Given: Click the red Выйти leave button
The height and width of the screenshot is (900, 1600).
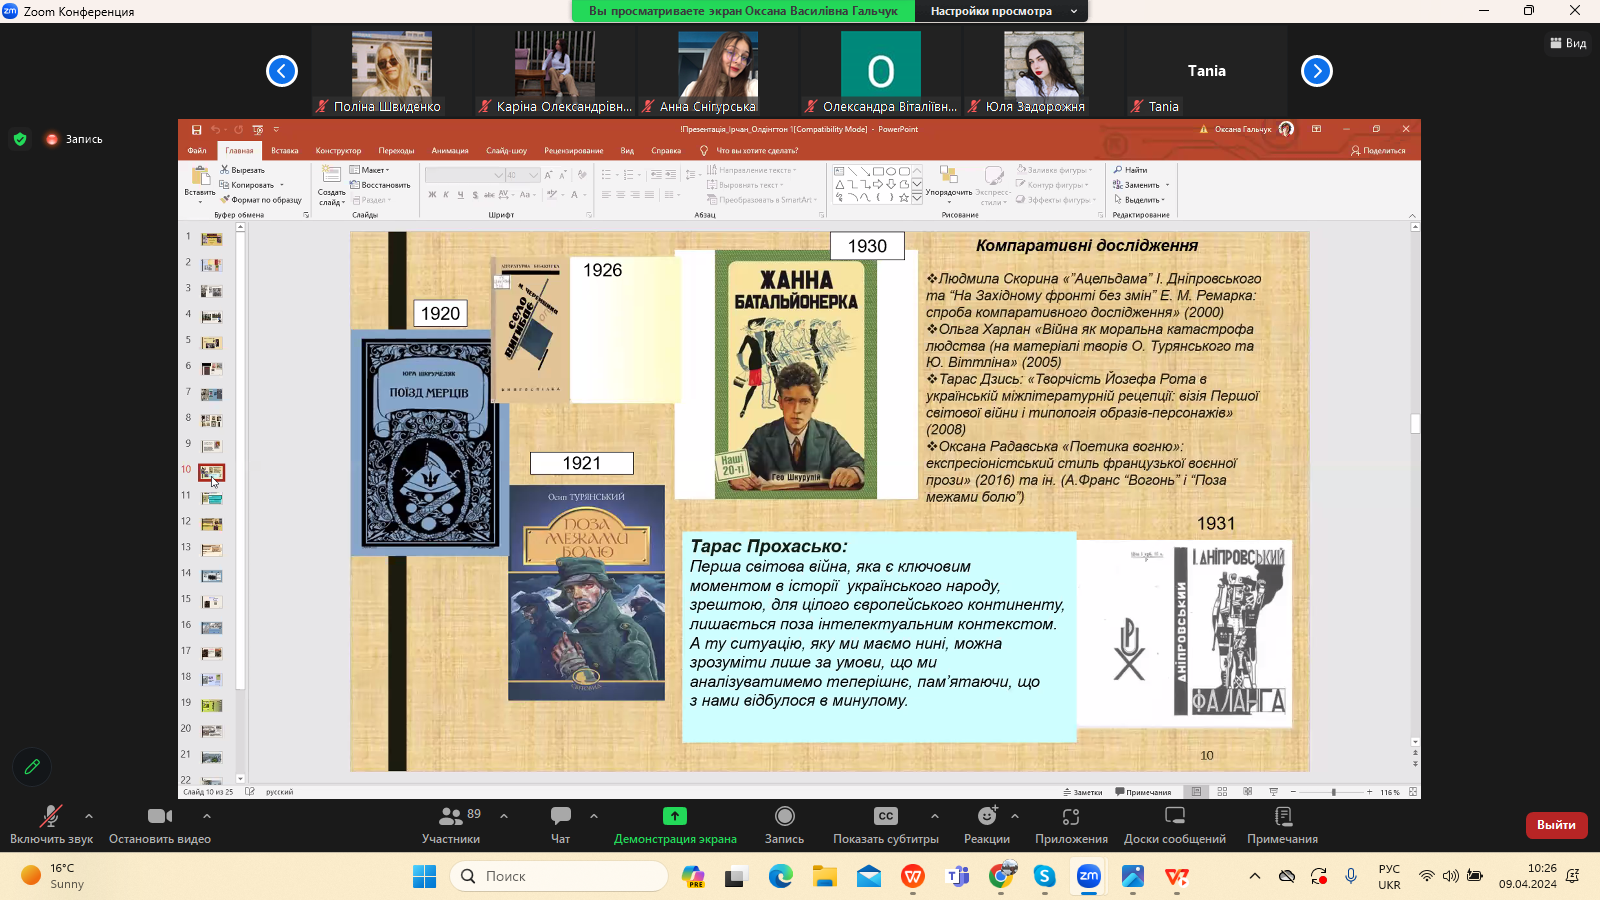Looking at the screenshot, I should (1556, 825).
